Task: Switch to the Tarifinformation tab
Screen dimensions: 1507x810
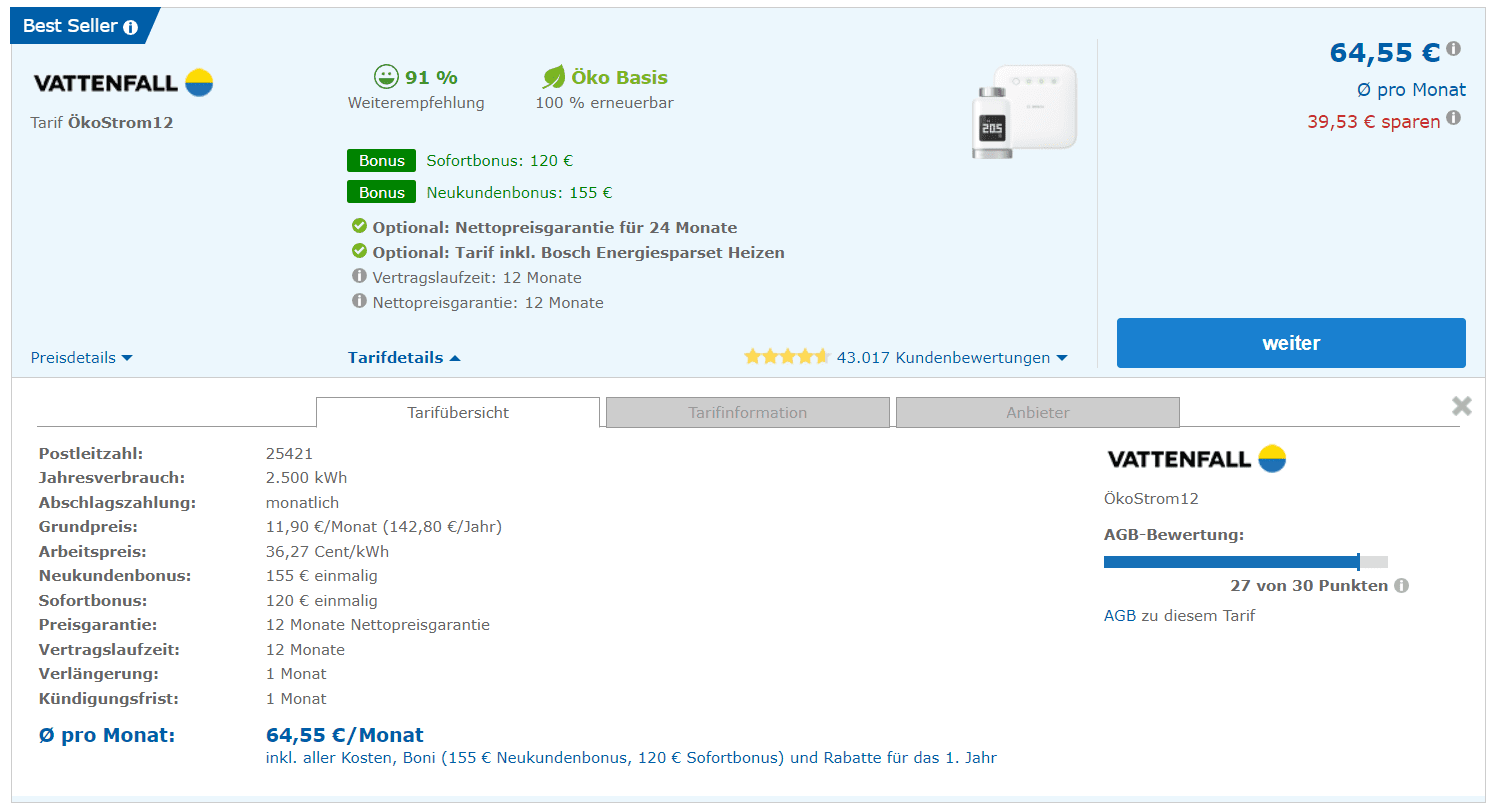Action: (748, 412)
